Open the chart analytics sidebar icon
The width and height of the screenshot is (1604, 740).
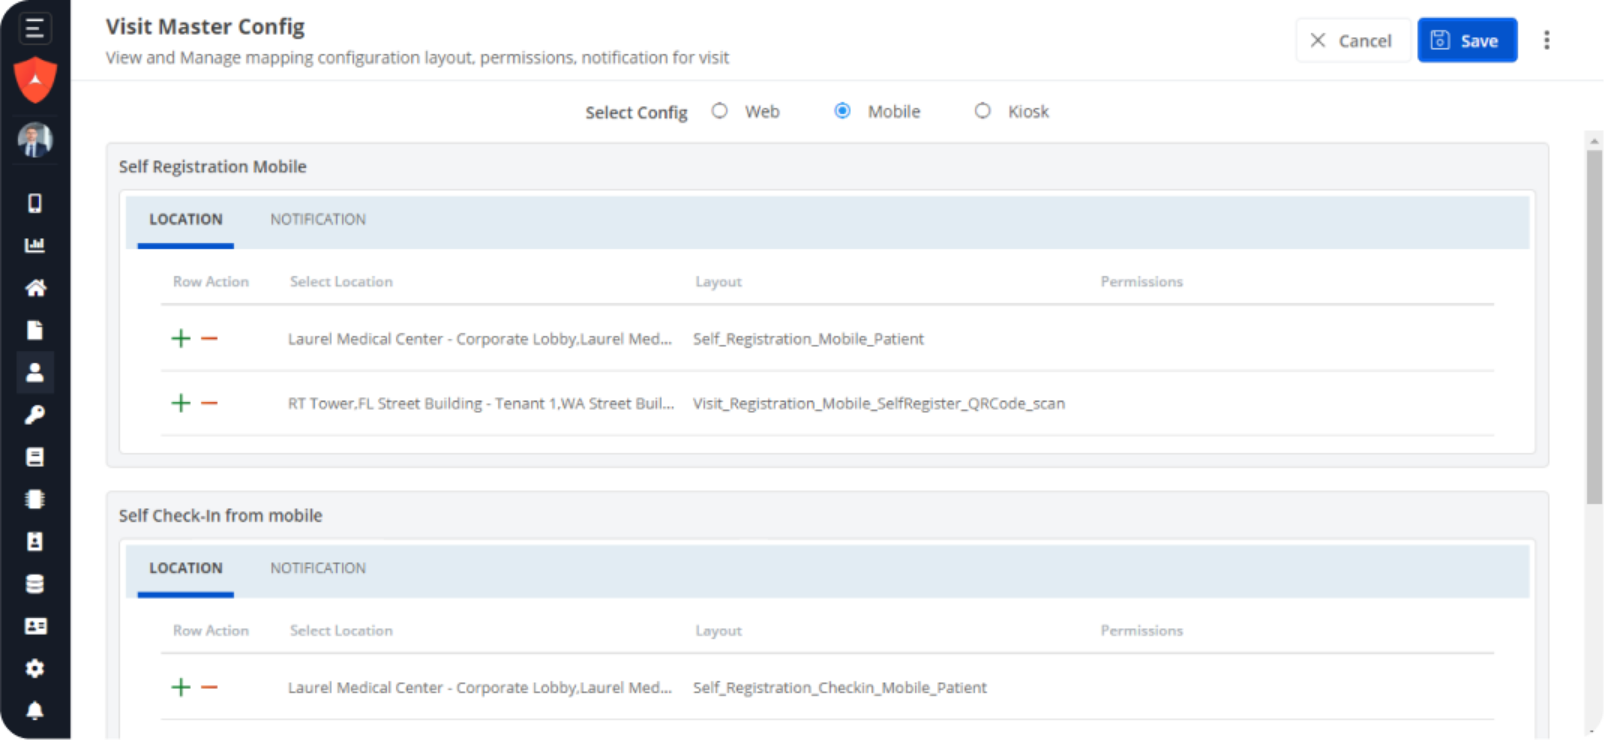click(35, 245)
